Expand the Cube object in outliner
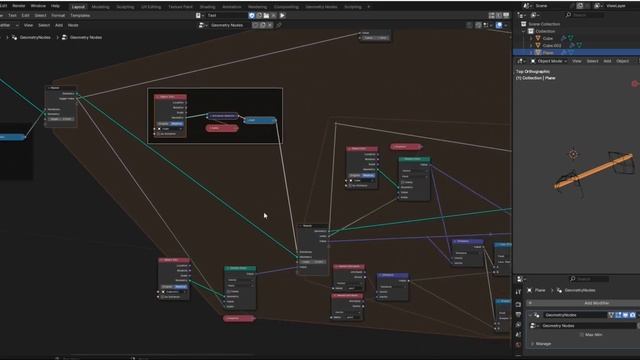The width and height of the screenshot is (640, 360). (531, 38)
